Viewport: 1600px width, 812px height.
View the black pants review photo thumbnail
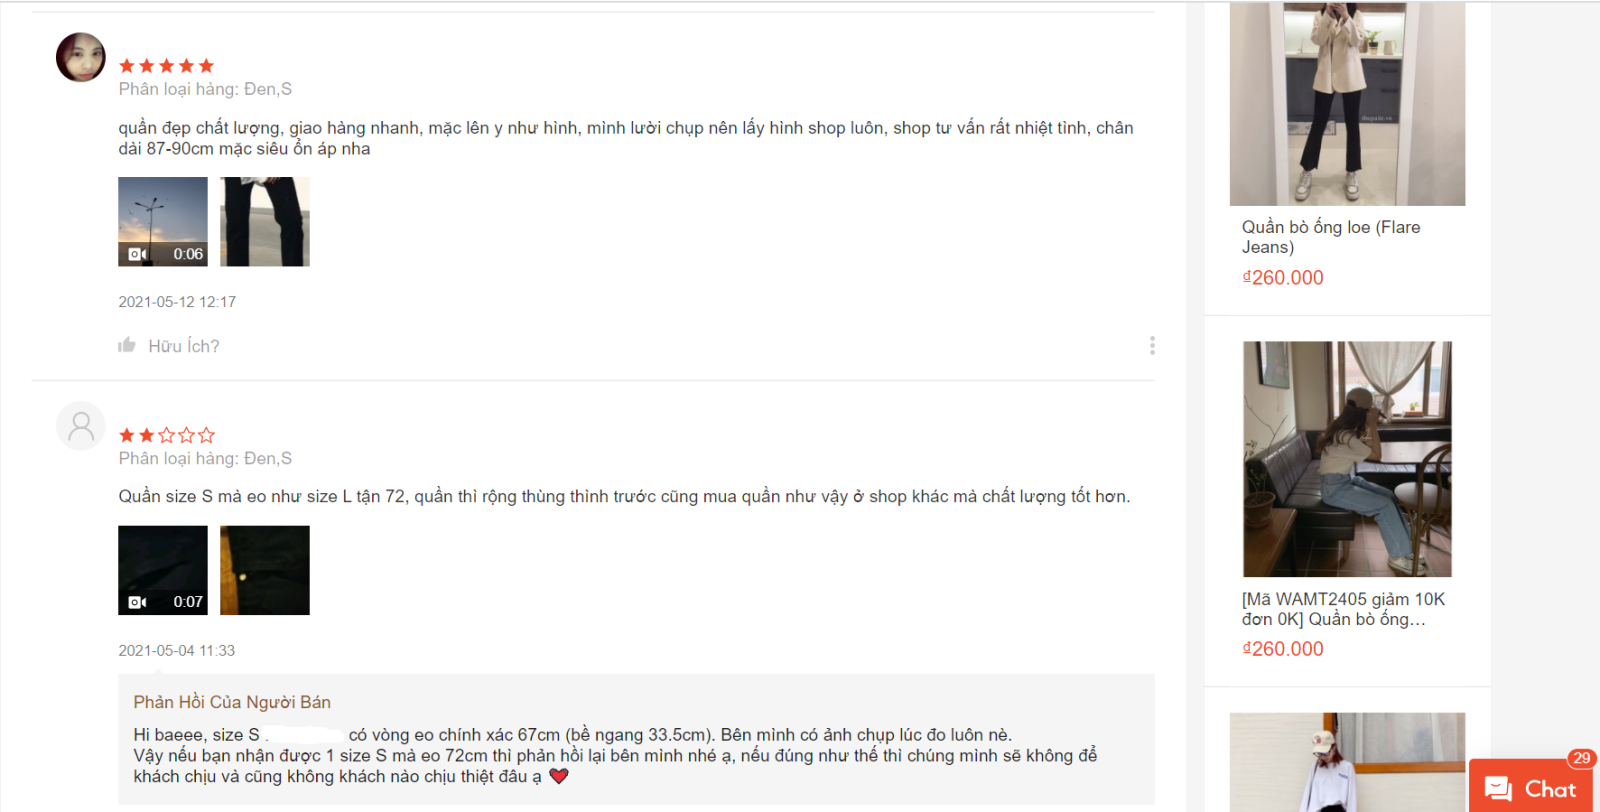[265, 222]
